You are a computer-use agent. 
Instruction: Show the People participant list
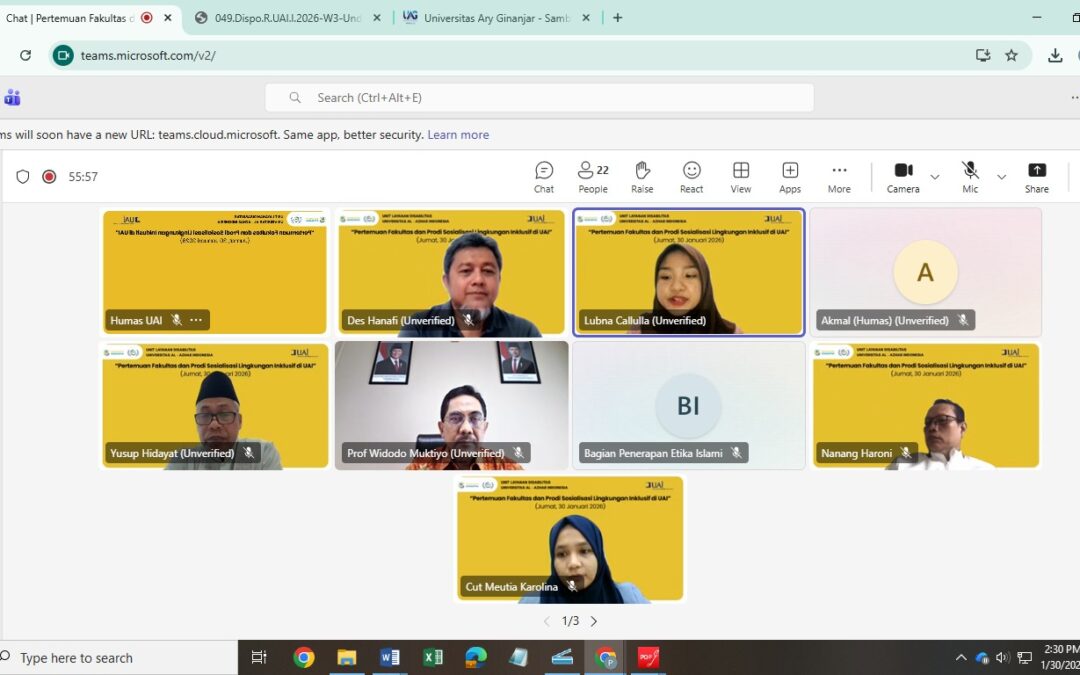tap(592, 176)
